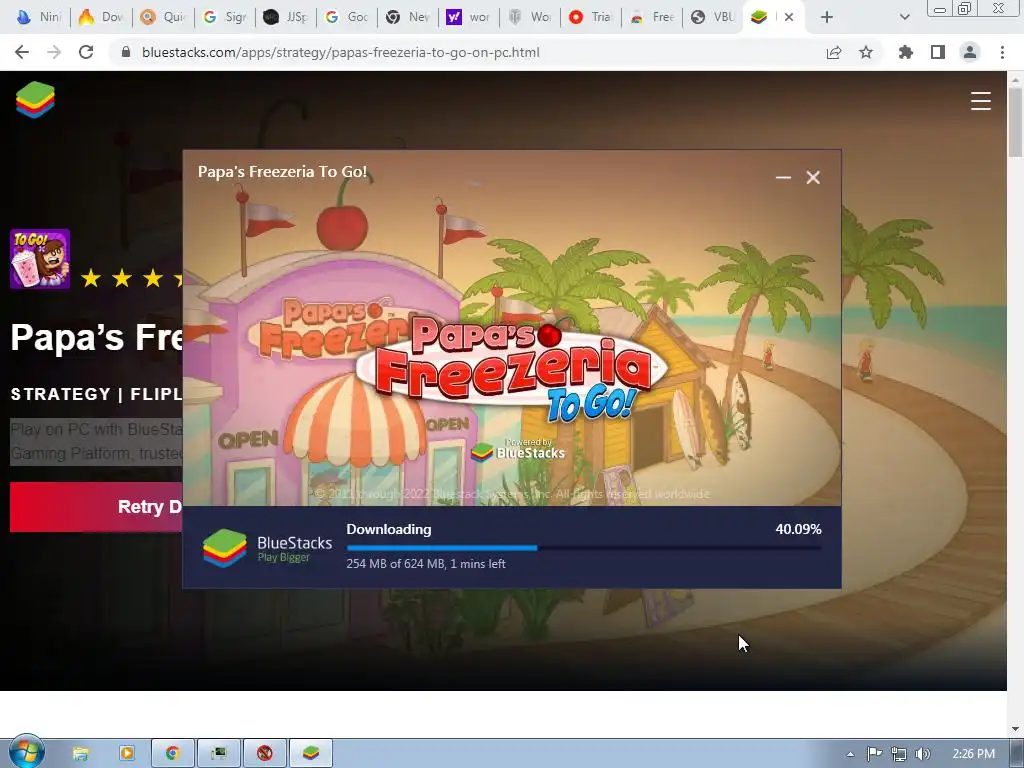Click the STRATEGY category link

pyautogui.click(x=61, y=394)
